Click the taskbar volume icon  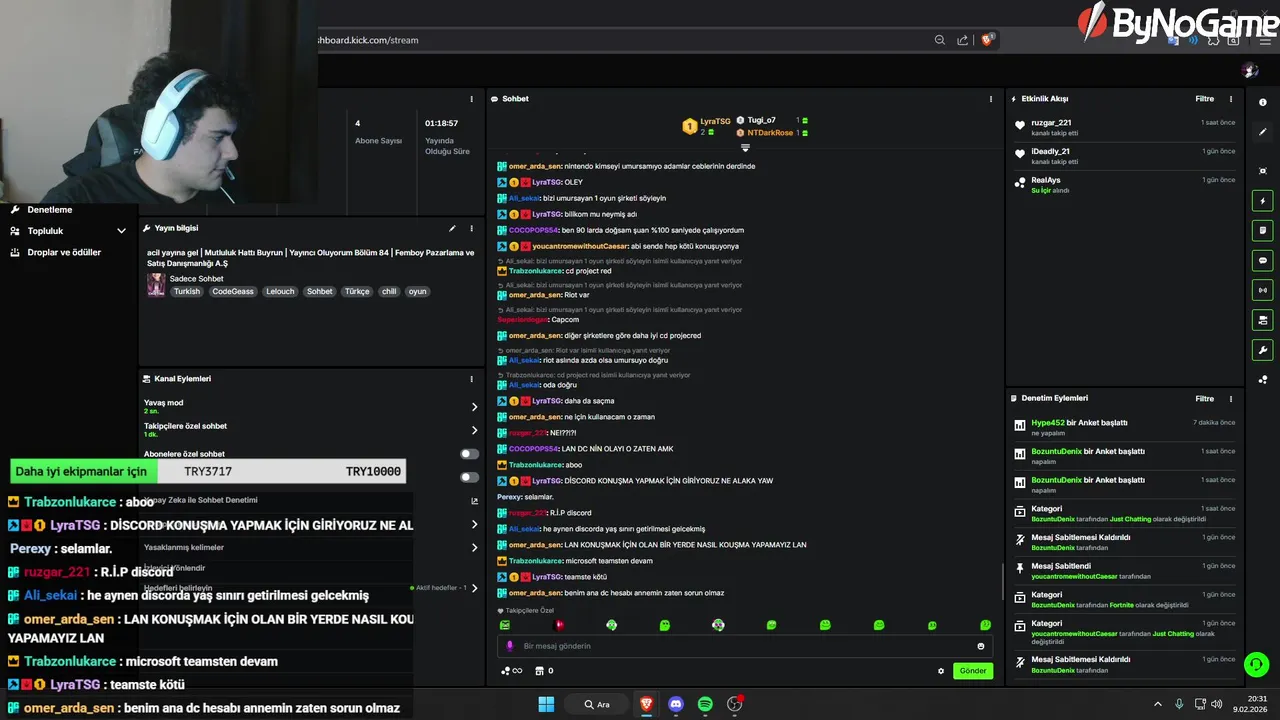click(1217, 704)
